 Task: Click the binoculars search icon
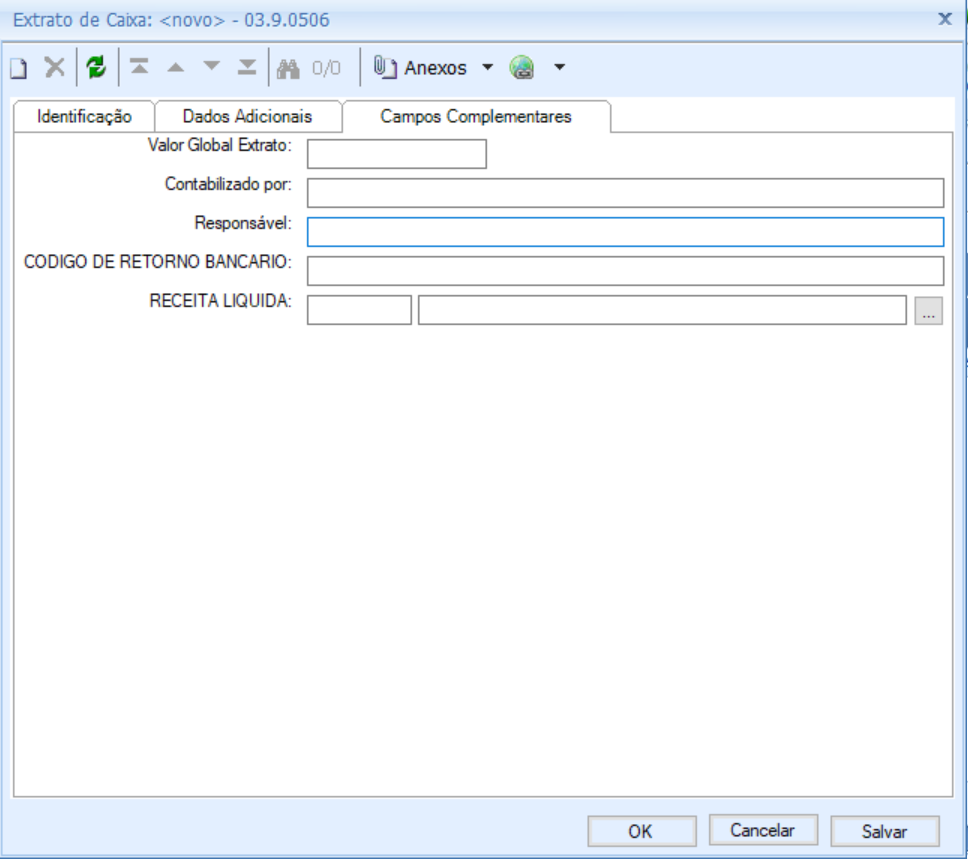point(288,68)
